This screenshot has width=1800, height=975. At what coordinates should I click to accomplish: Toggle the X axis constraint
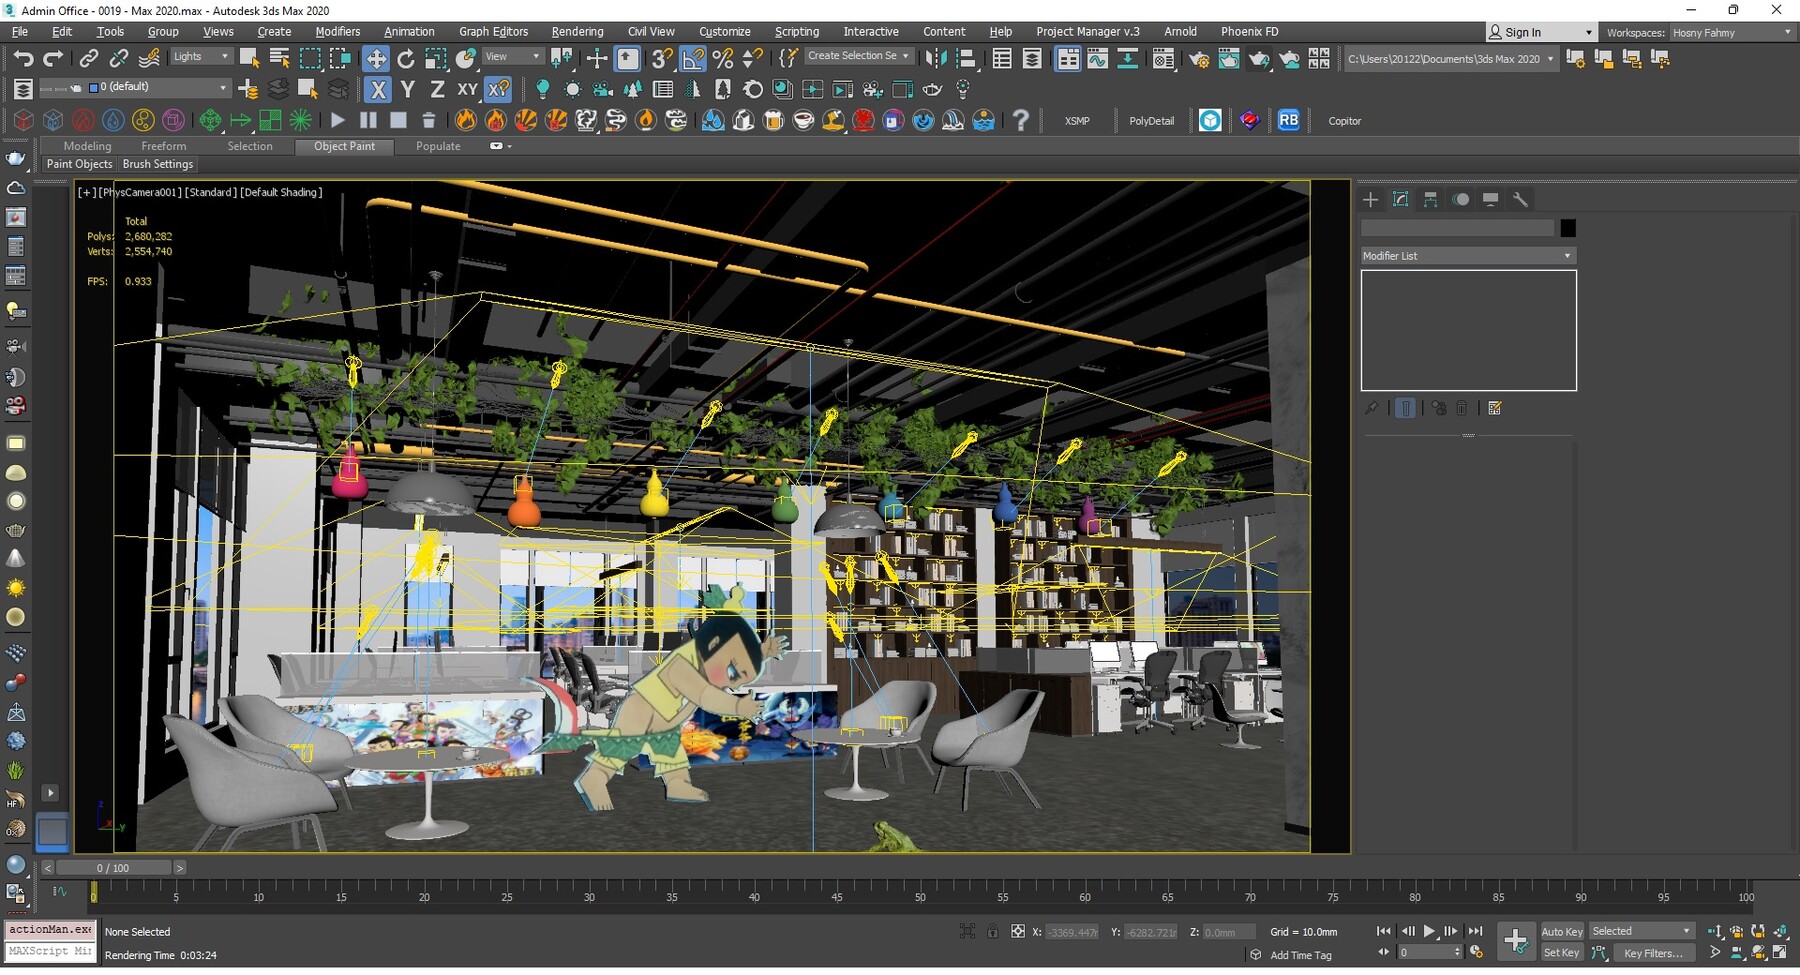(377, 89)
